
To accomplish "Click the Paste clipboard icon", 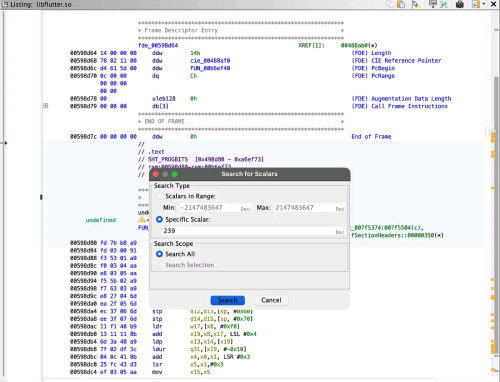I will tap(401, 4).
